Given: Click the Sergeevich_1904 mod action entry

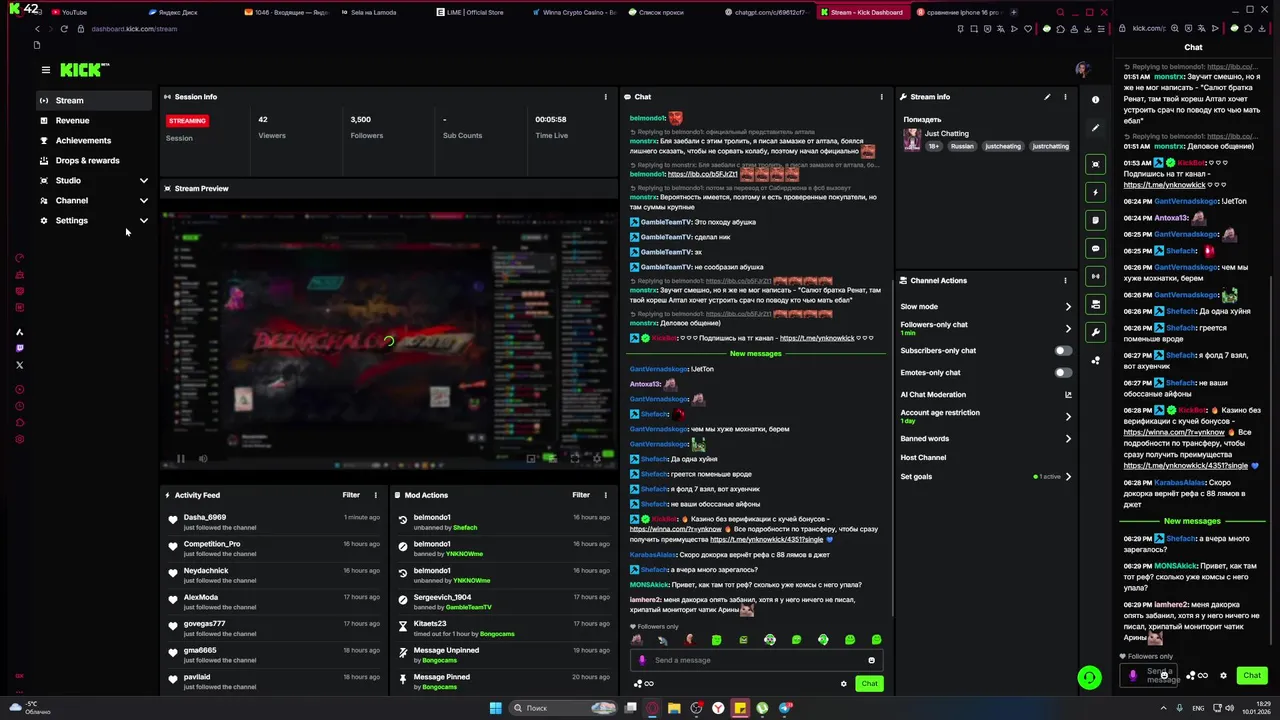Looking at the screenshot, I should [503, 602].
